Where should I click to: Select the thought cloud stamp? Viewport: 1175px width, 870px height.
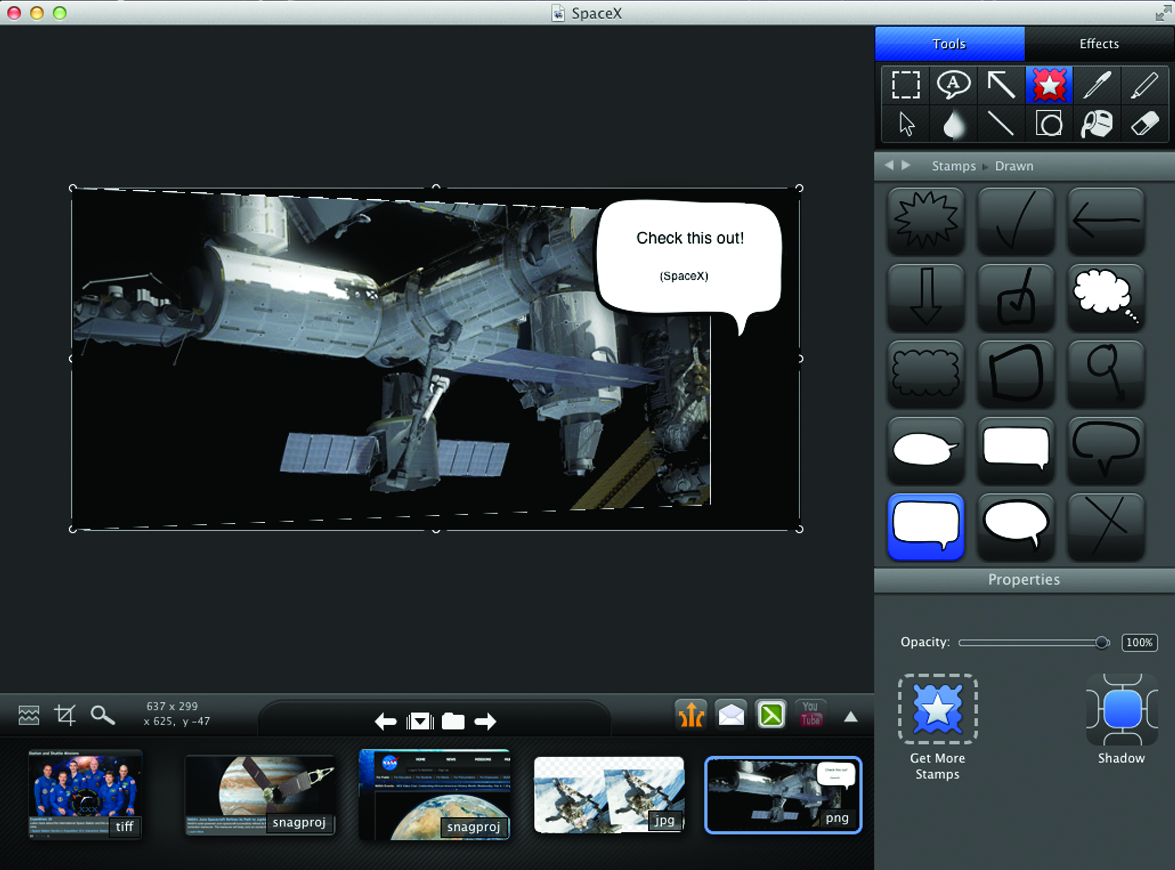(x=1105, y=297)
